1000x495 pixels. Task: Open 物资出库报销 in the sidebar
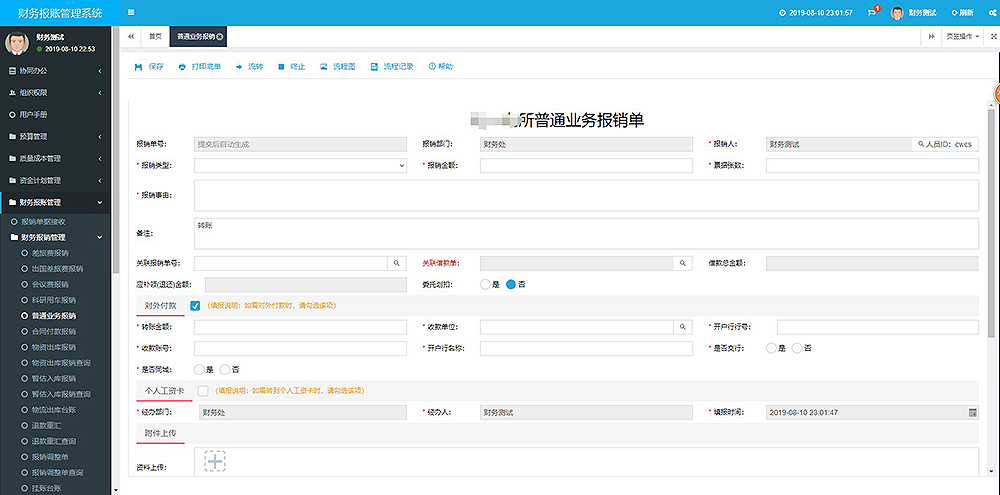click(55, 347)
